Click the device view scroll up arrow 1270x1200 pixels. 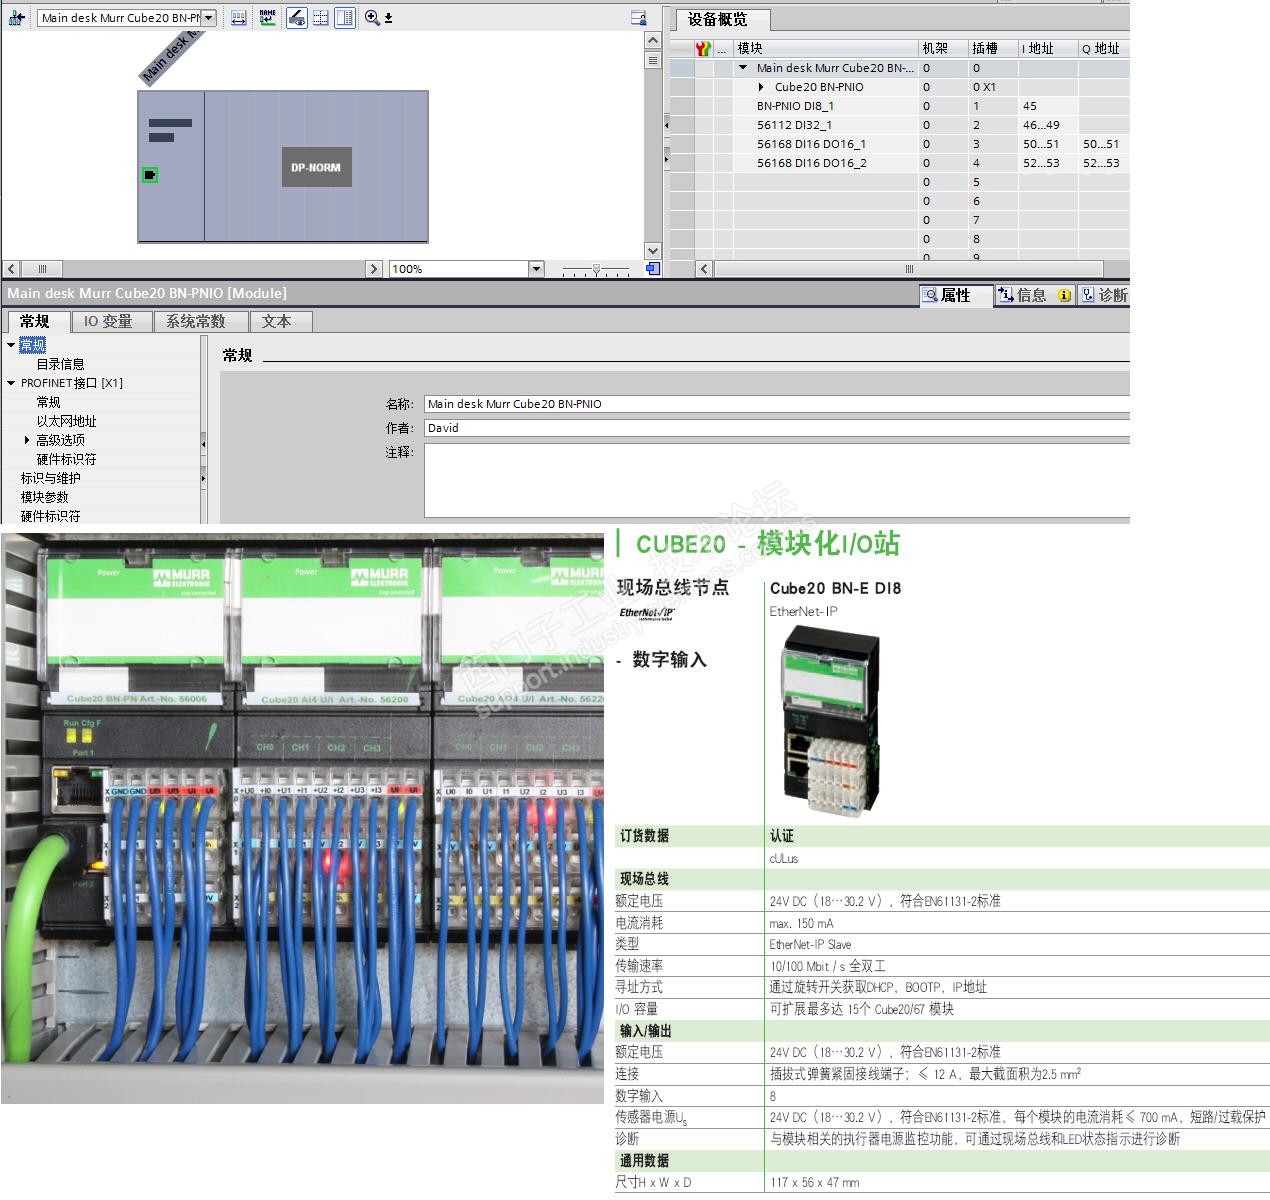653,40
